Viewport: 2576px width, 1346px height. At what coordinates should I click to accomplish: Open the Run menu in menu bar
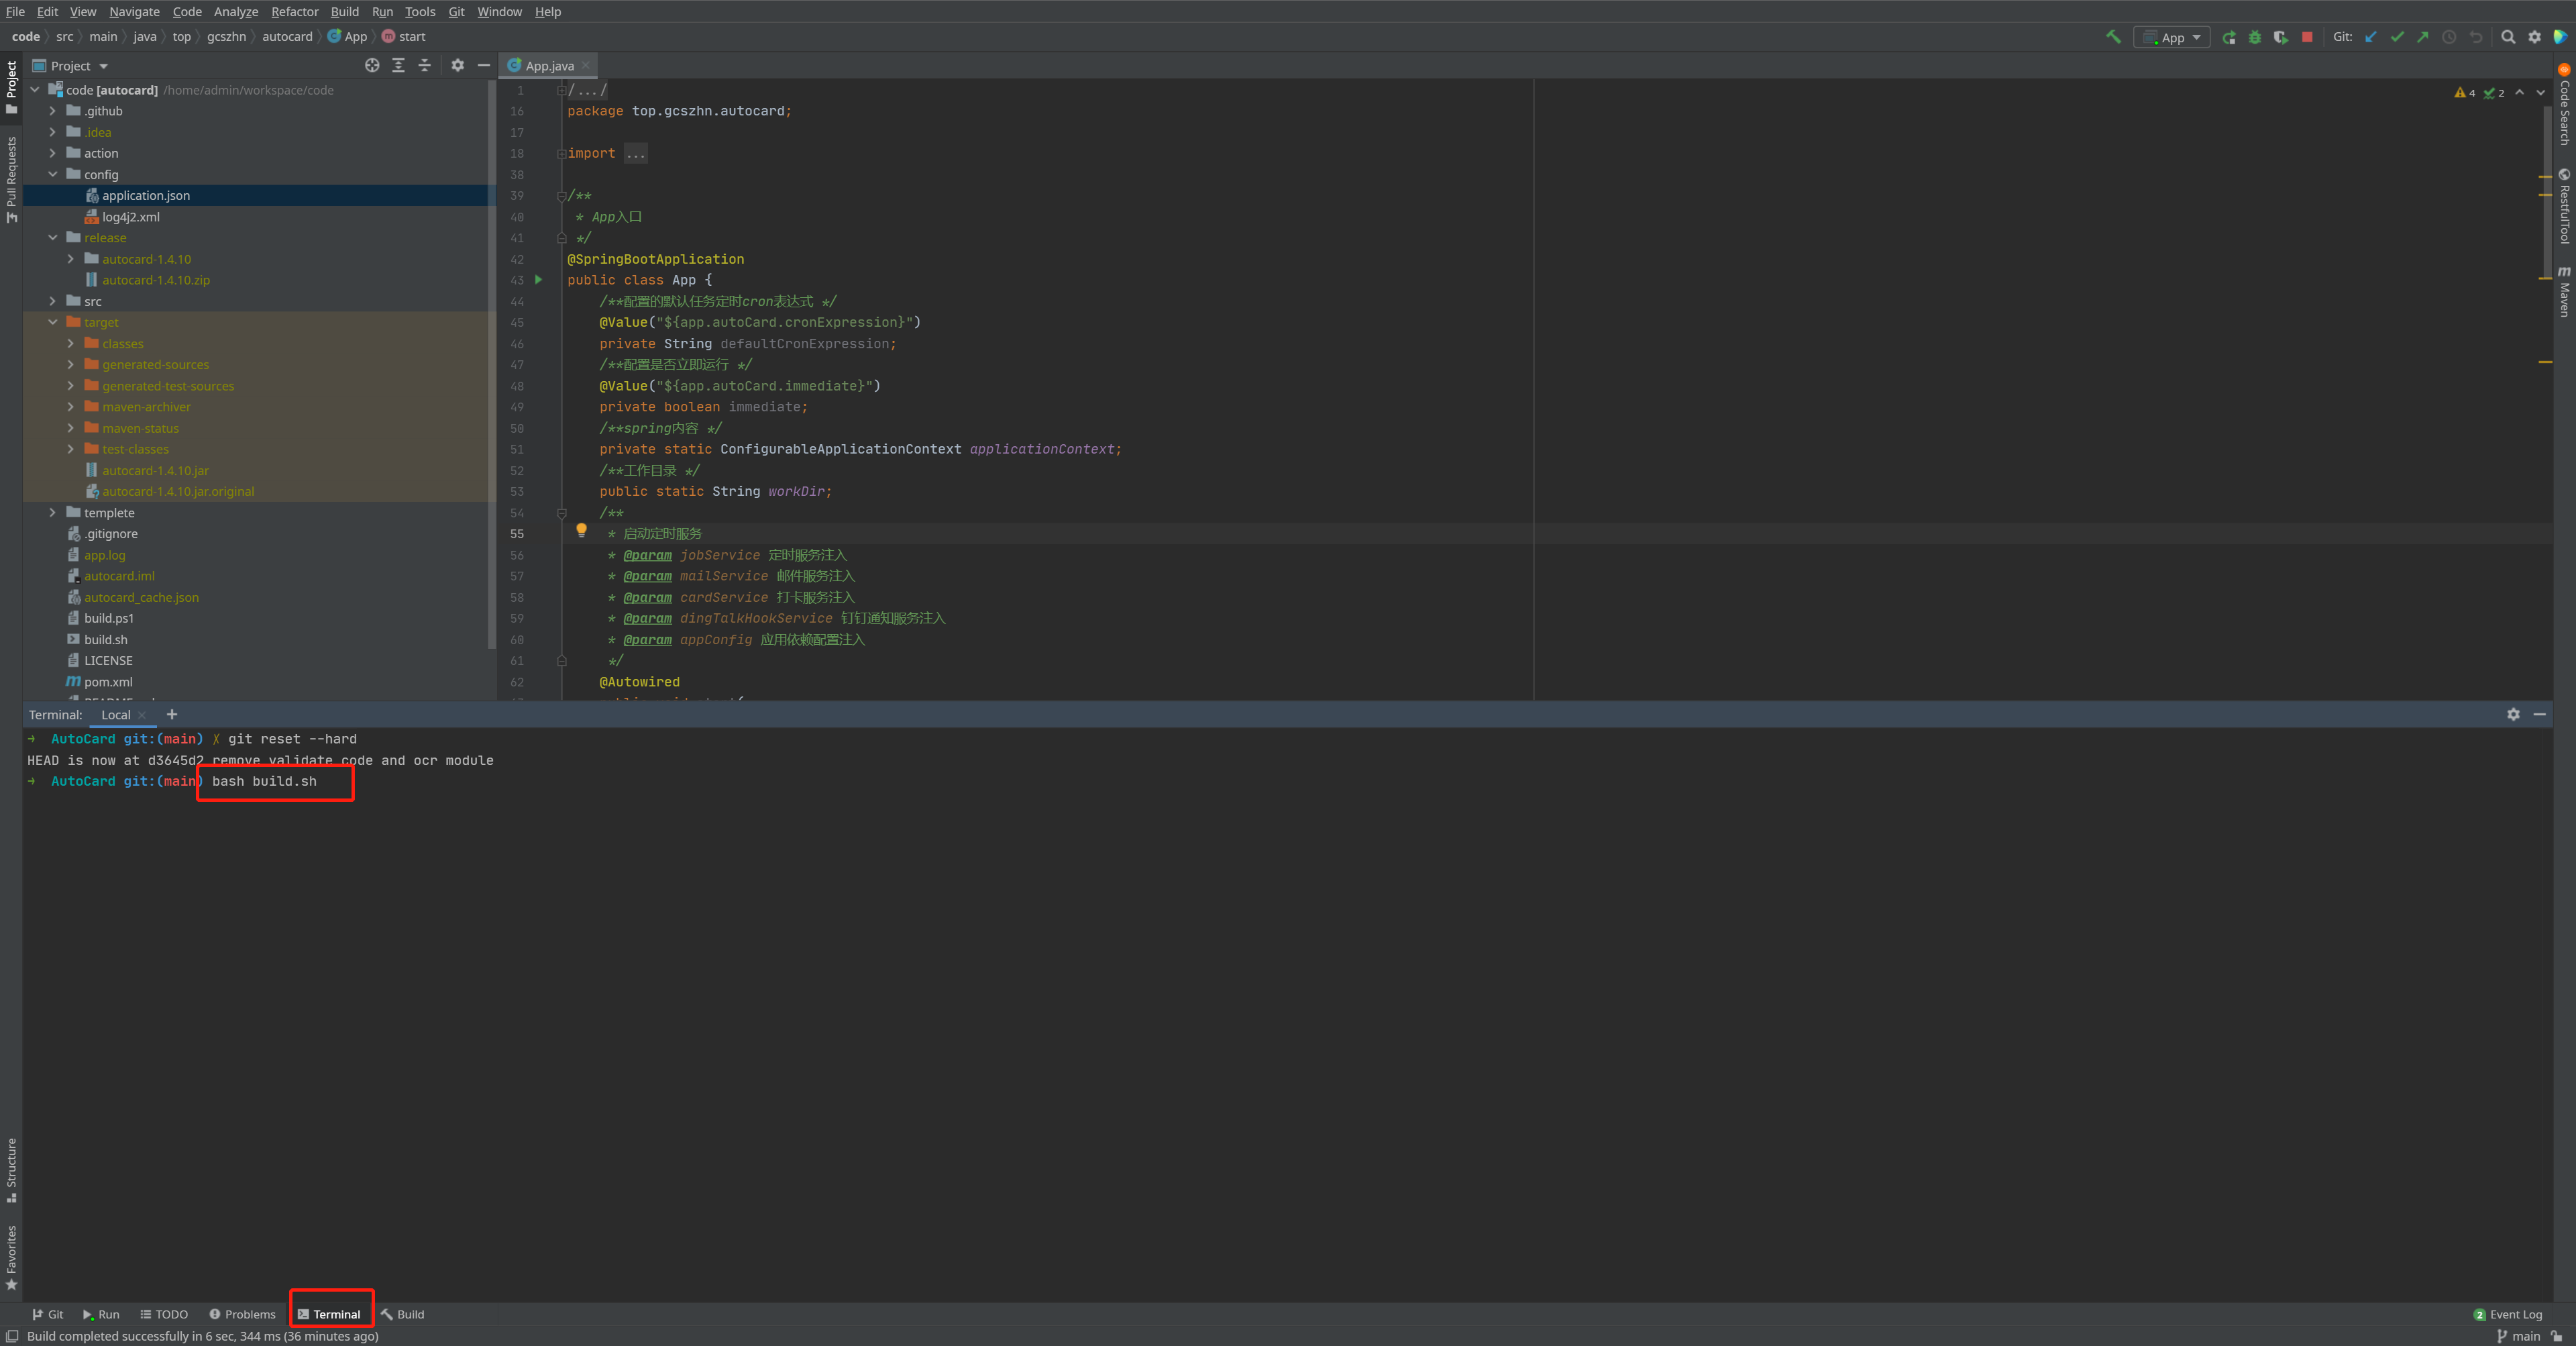(383, 12)
